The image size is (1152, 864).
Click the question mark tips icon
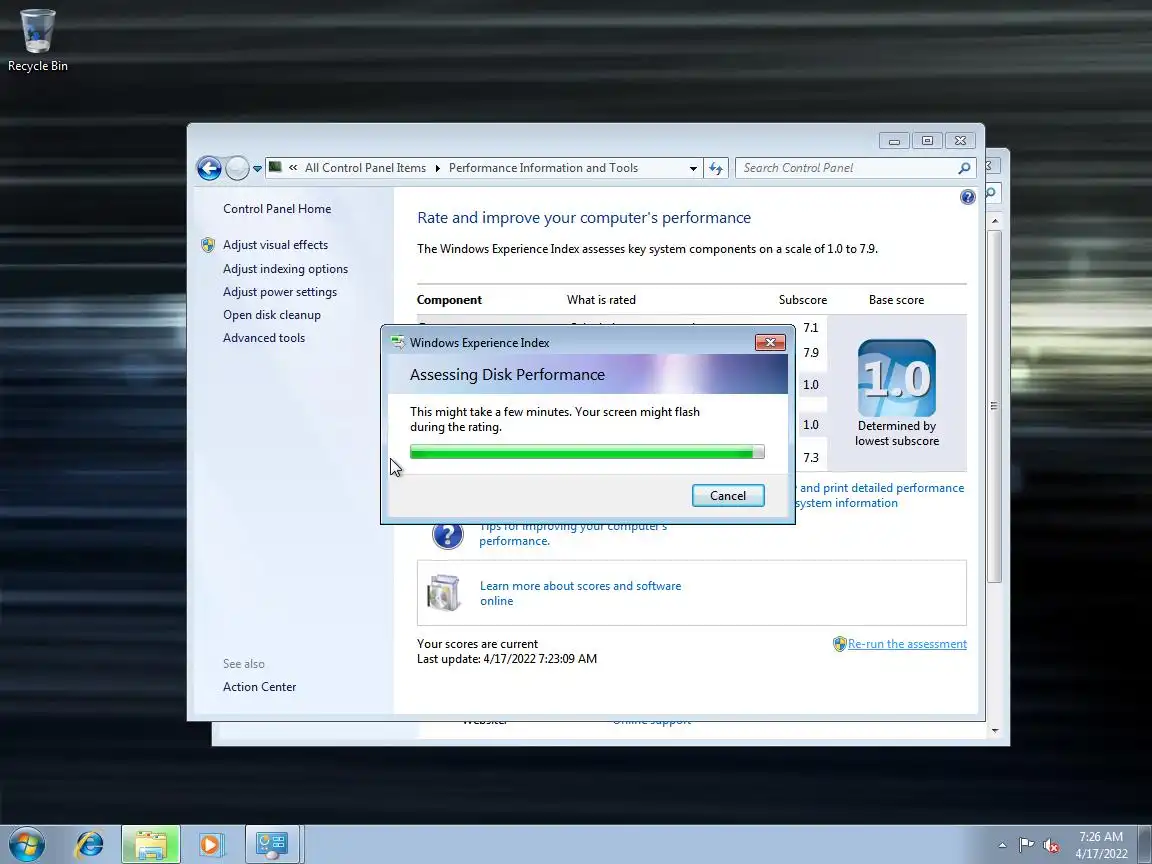click(x=447, y=534)
